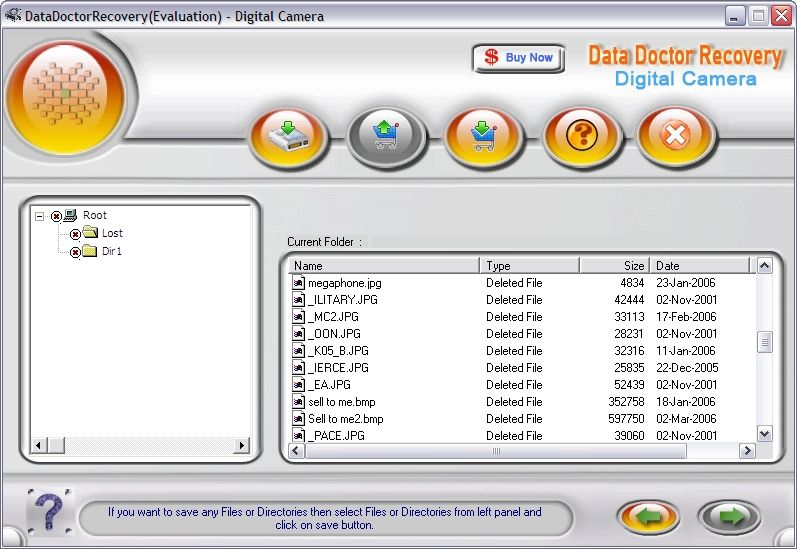Screen dimensions: 797x549
Task: Click the file list vertical scrollbar thumb
Action: click(764, 342)
